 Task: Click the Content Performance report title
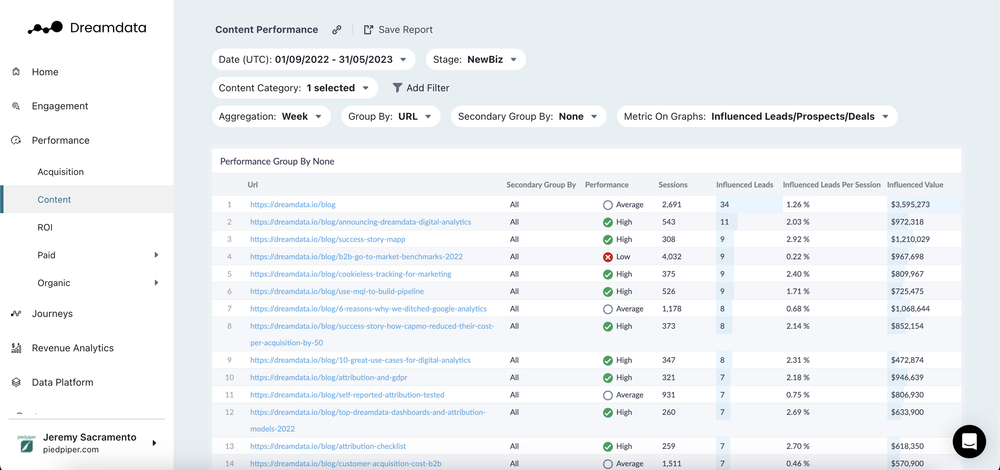(x=267, y=30)
